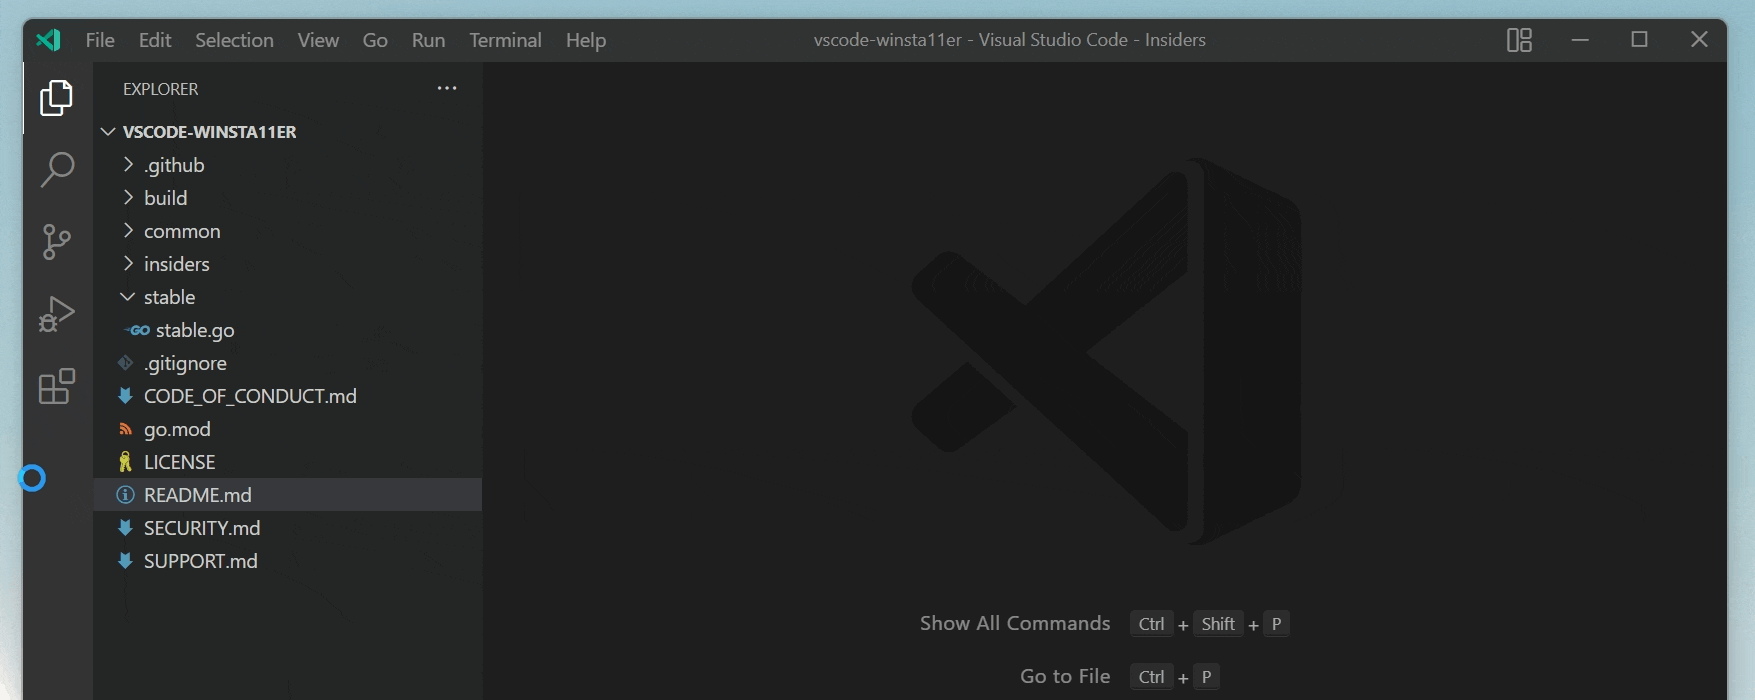Image resolution: width=1755 pixels, height=700 pixels.
Task: Collapse the stable folder chevron
Action: (128, 297)
